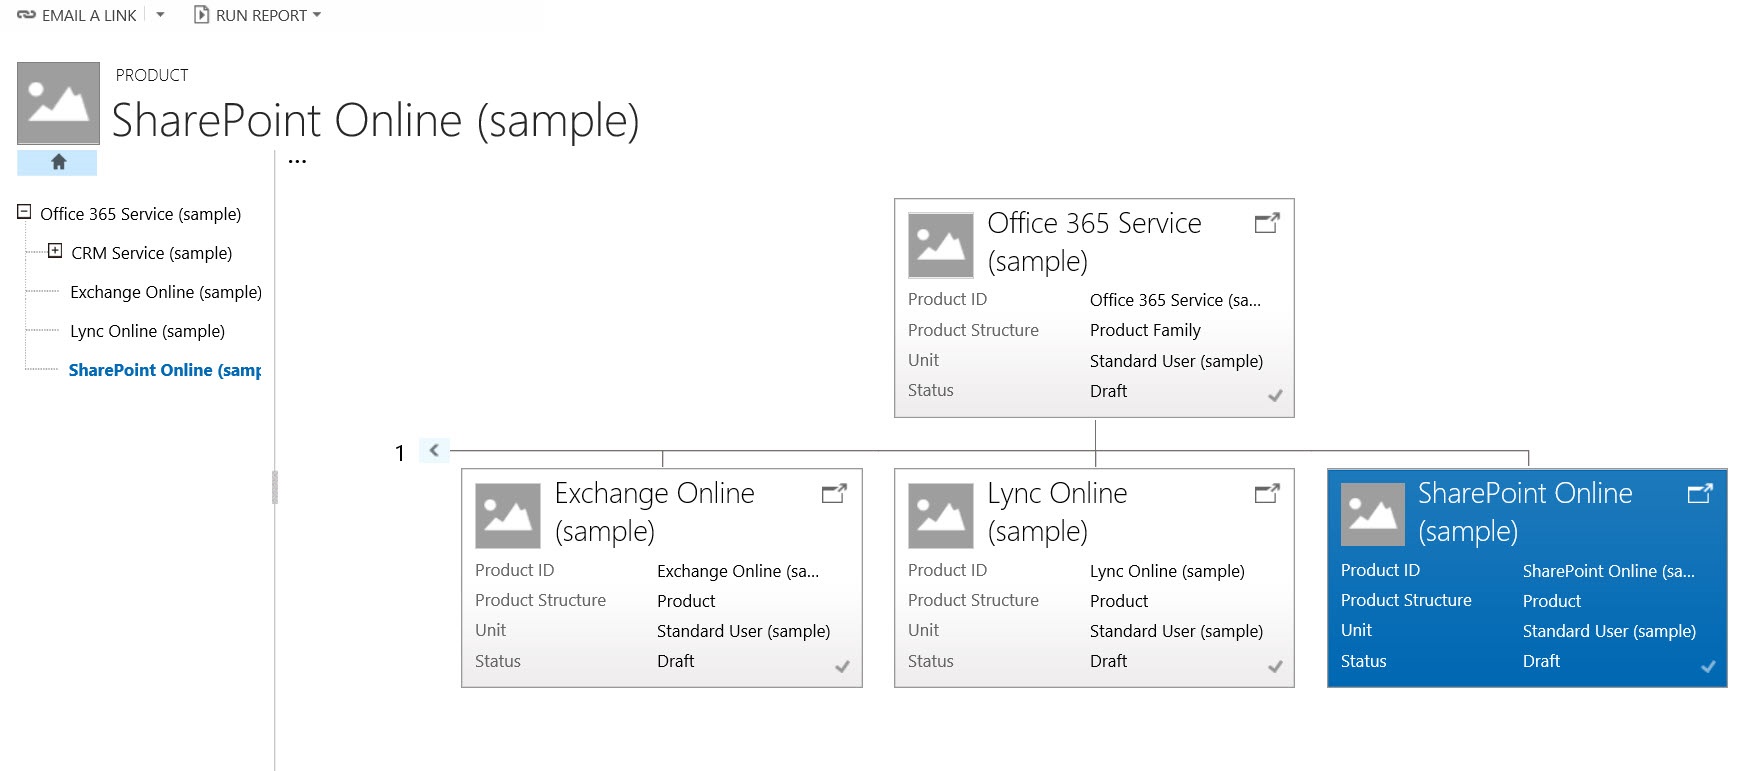Open SharePoint Online tile pop-out icon
Screen dimensions: 1749x771
click(1699, 493)
